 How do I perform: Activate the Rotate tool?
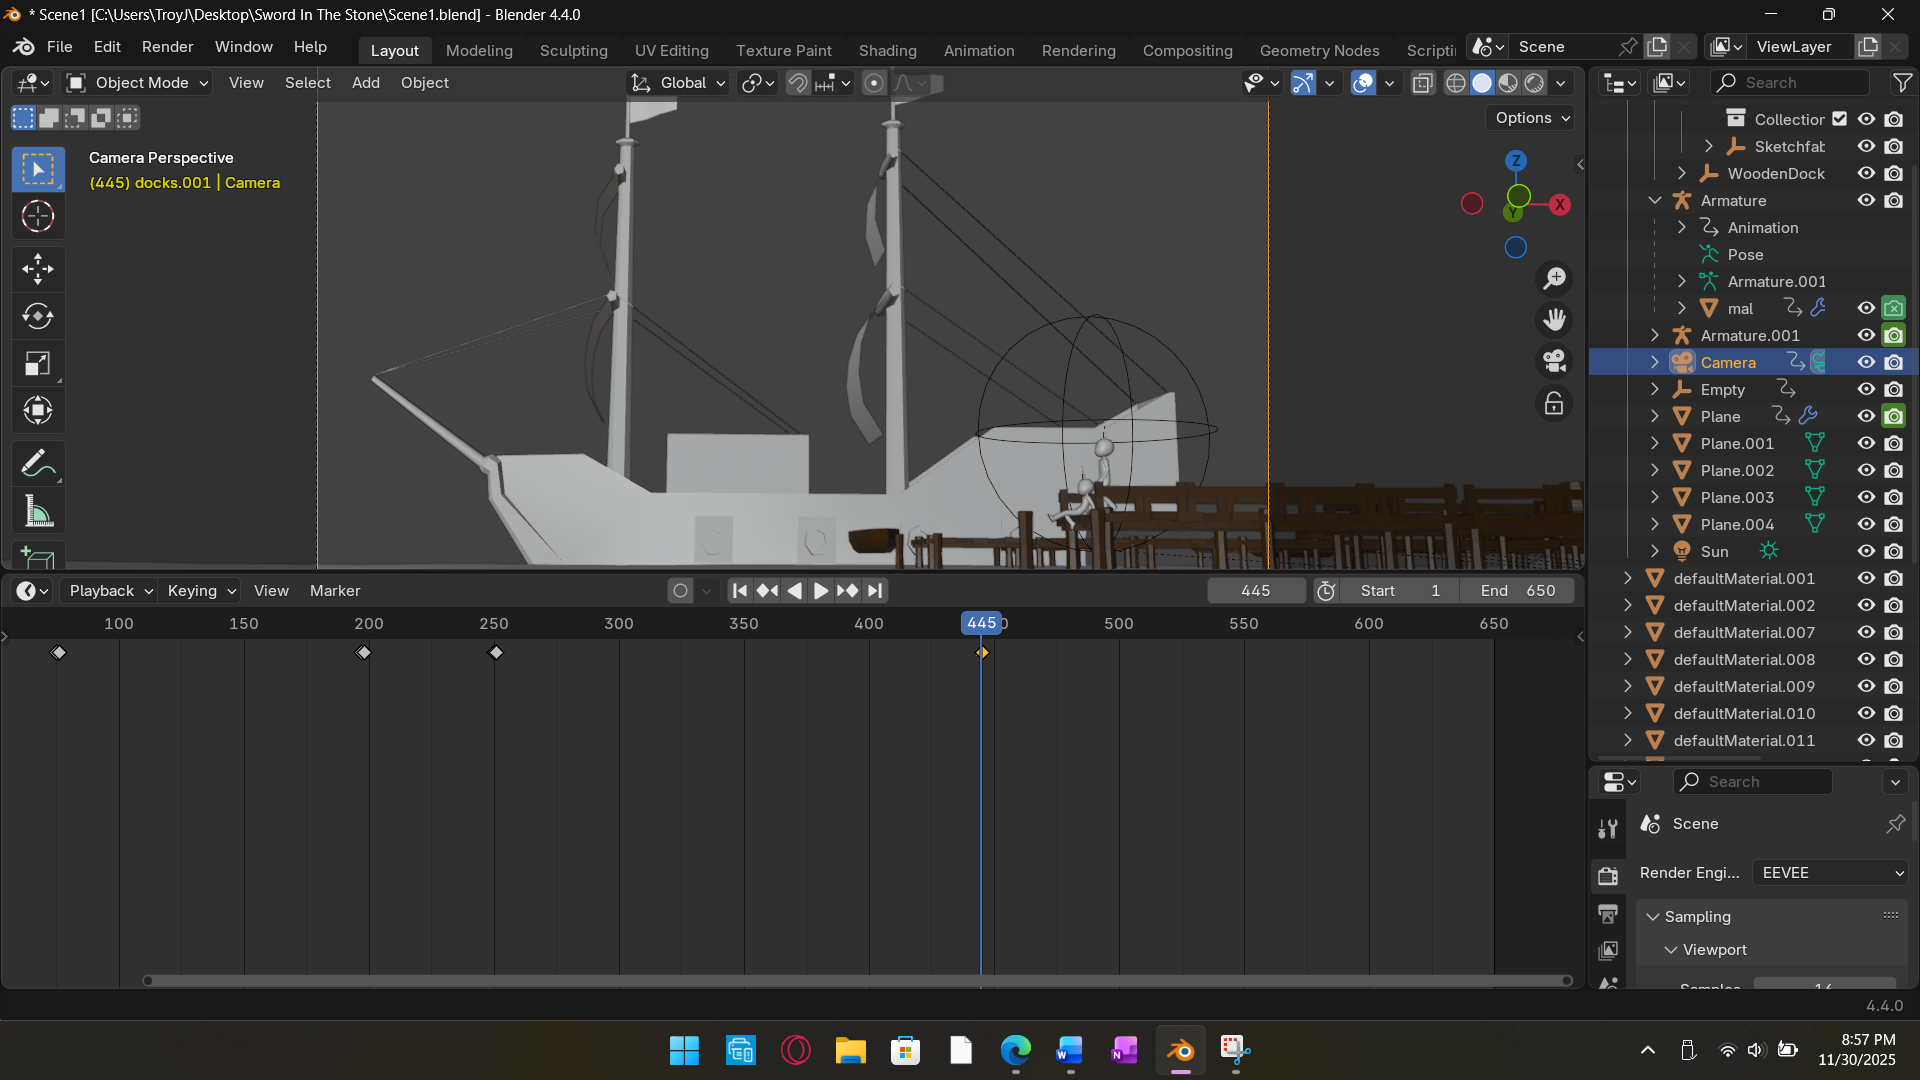38,317
